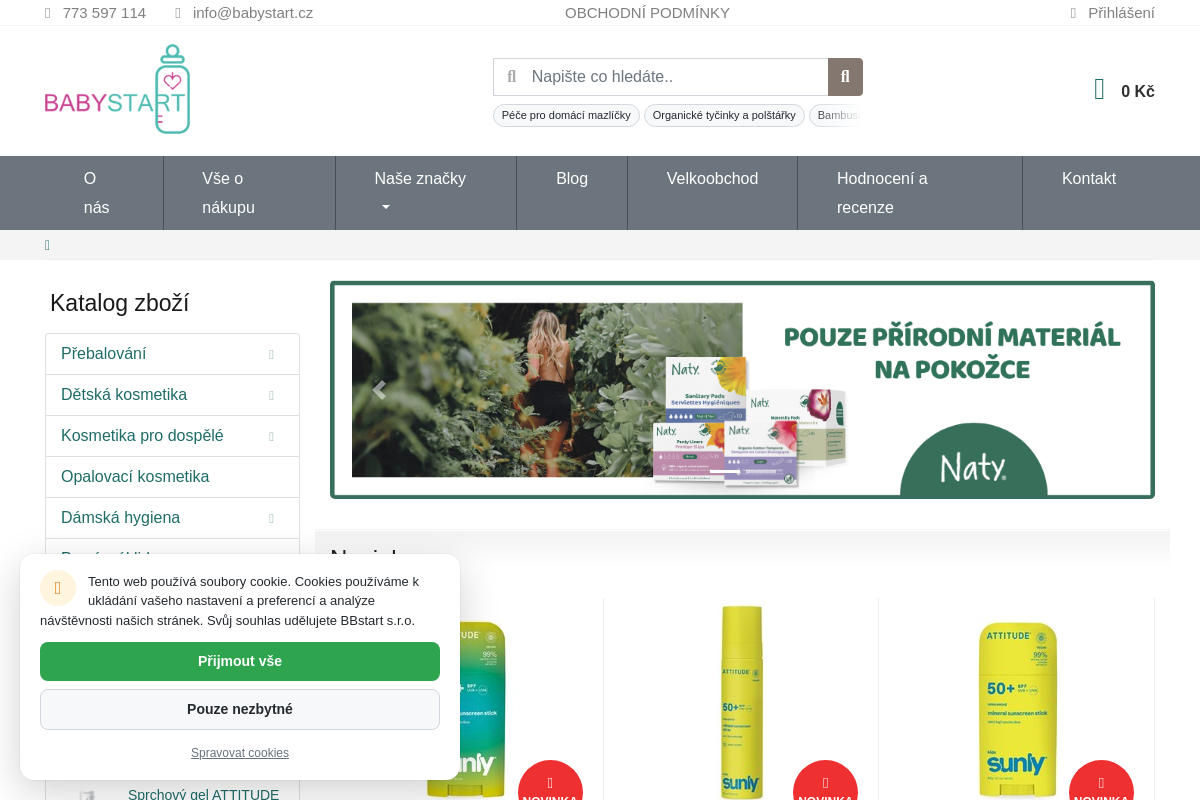Expand Přebalování category
The width and height of the screenshot is (1200, 800).
click(x=271, y=354)
